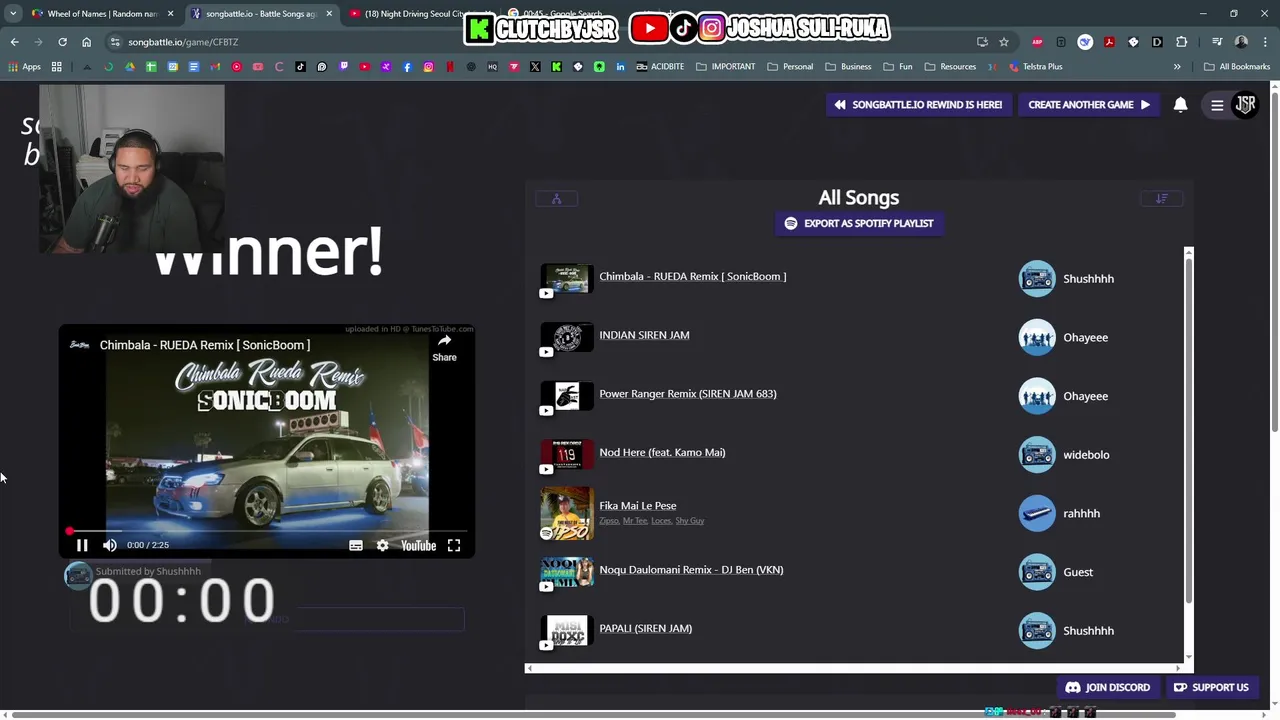Click Songbattle.io Rewind Is Here button
Image resolution: width=1280 pixels, height=720 pixels.
(918, 104)
